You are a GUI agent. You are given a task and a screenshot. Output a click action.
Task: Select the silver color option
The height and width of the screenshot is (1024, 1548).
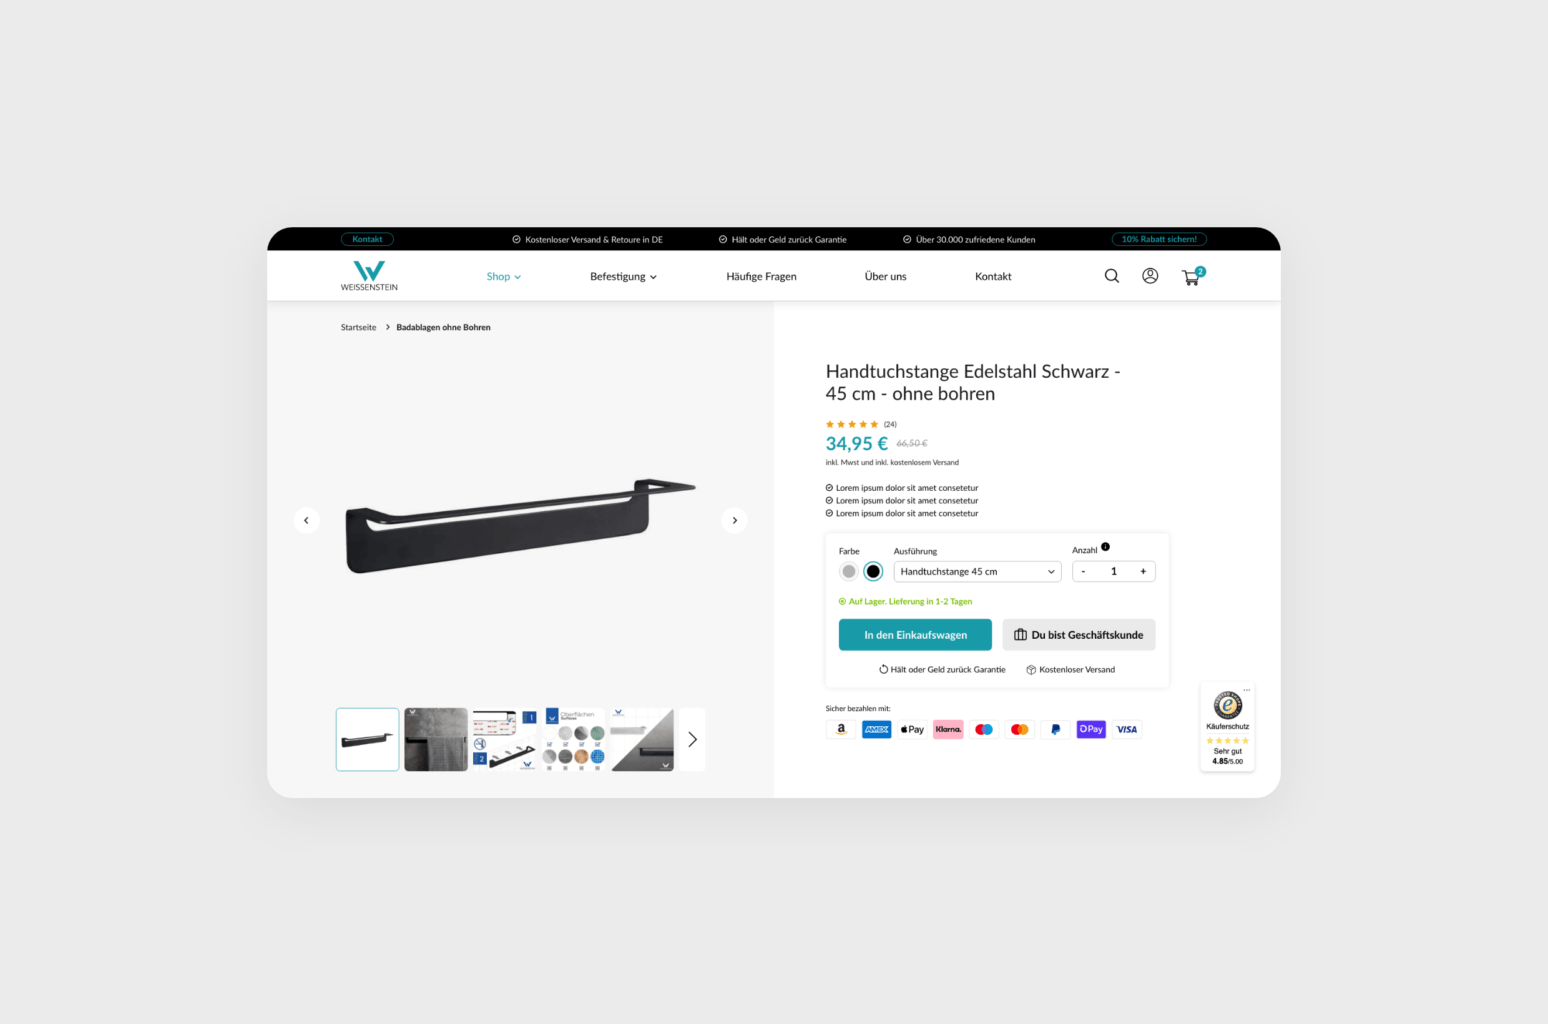point(849,572)
